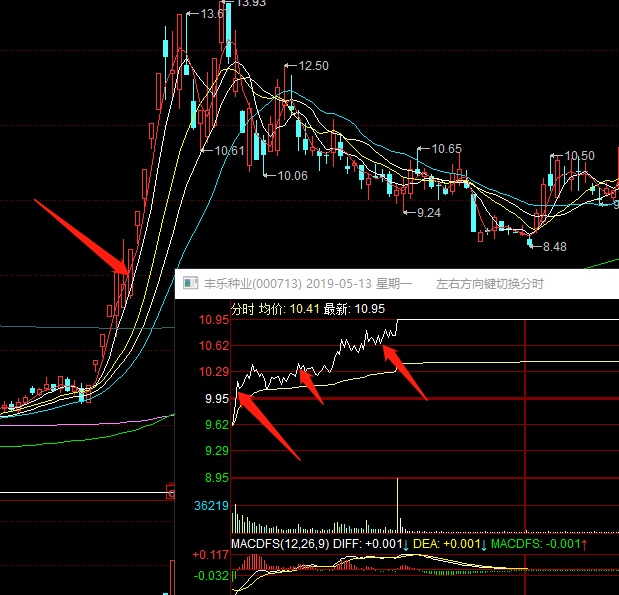The width and height of the screenshot is (619, 595).
Task: Click the 10.61 low price label
Action: 230,150
